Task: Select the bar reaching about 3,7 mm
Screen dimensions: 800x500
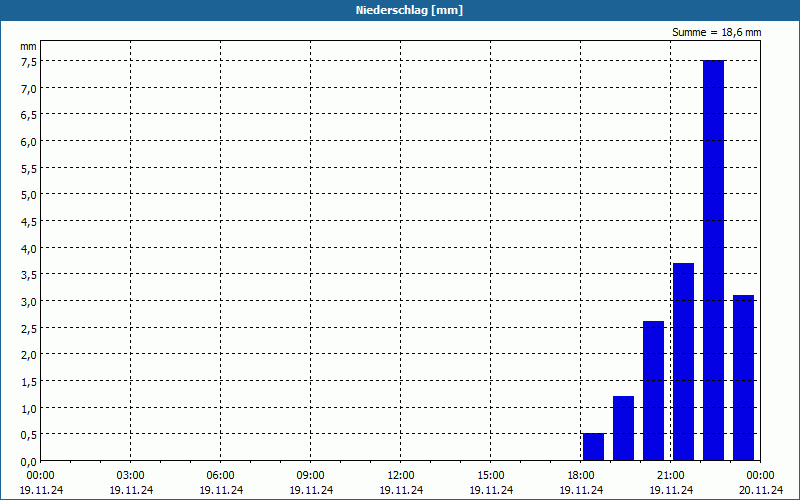Action: pyautogui.click(x=683, y=362)
